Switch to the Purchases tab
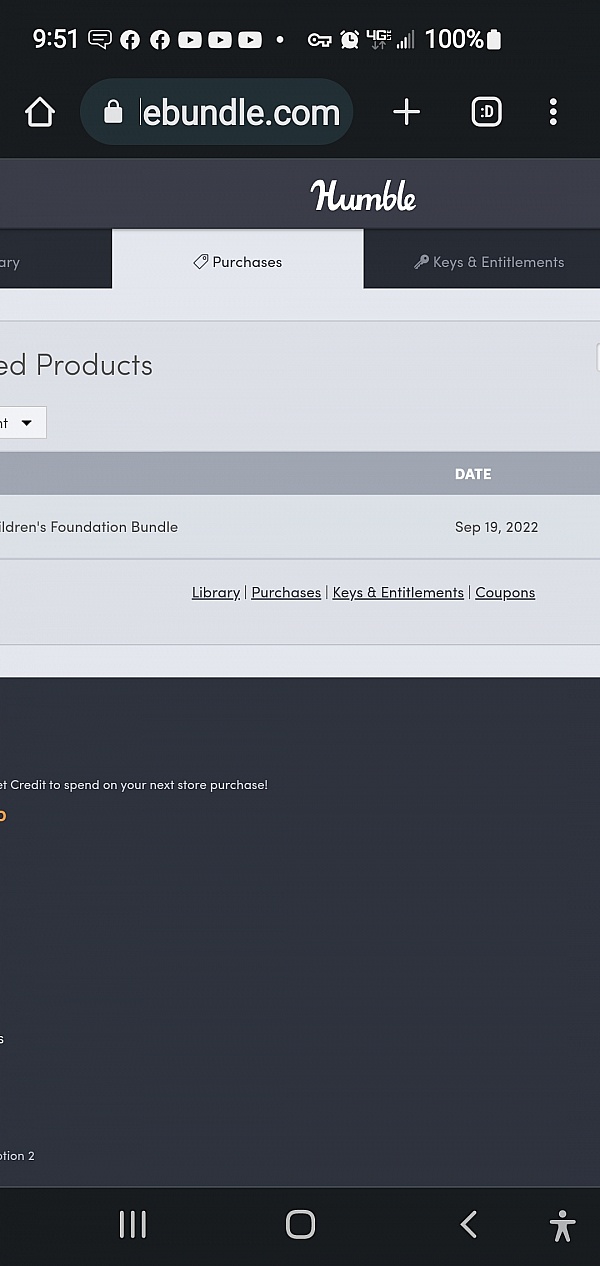Viewport: 600px width, 1266px height. (x=238, y=261)
